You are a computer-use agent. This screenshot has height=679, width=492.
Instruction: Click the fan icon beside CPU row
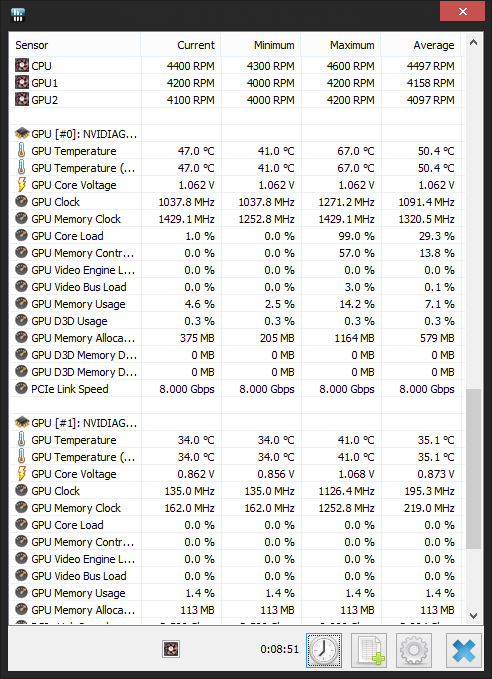click(22, 66)
